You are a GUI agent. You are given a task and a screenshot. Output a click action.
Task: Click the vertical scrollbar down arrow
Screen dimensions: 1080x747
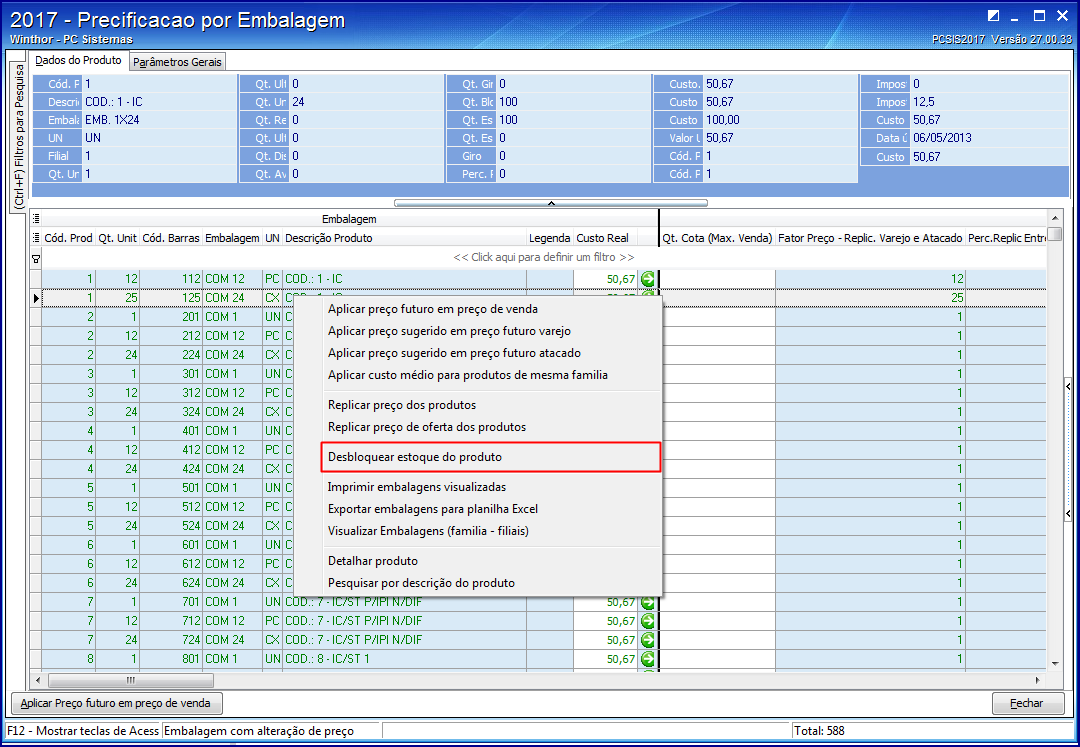click(x=1055, y=664)
